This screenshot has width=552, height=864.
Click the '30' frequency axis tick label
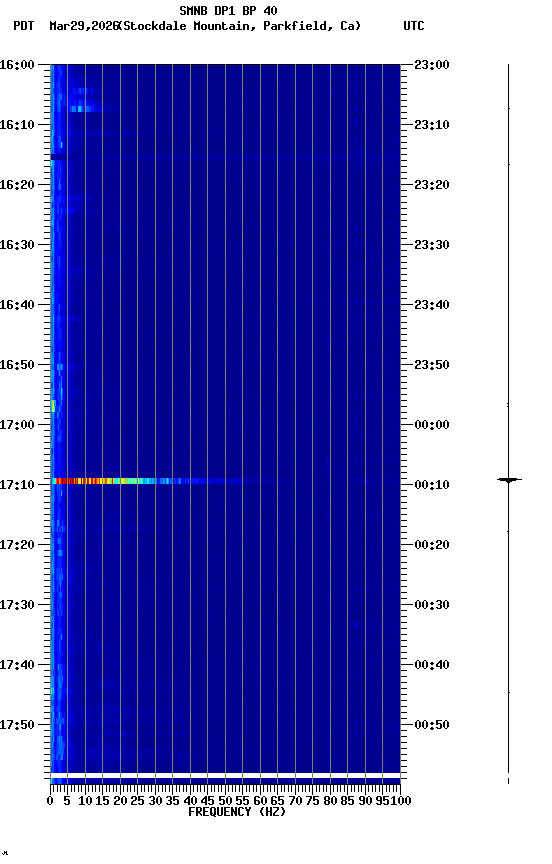coord(155,801)
